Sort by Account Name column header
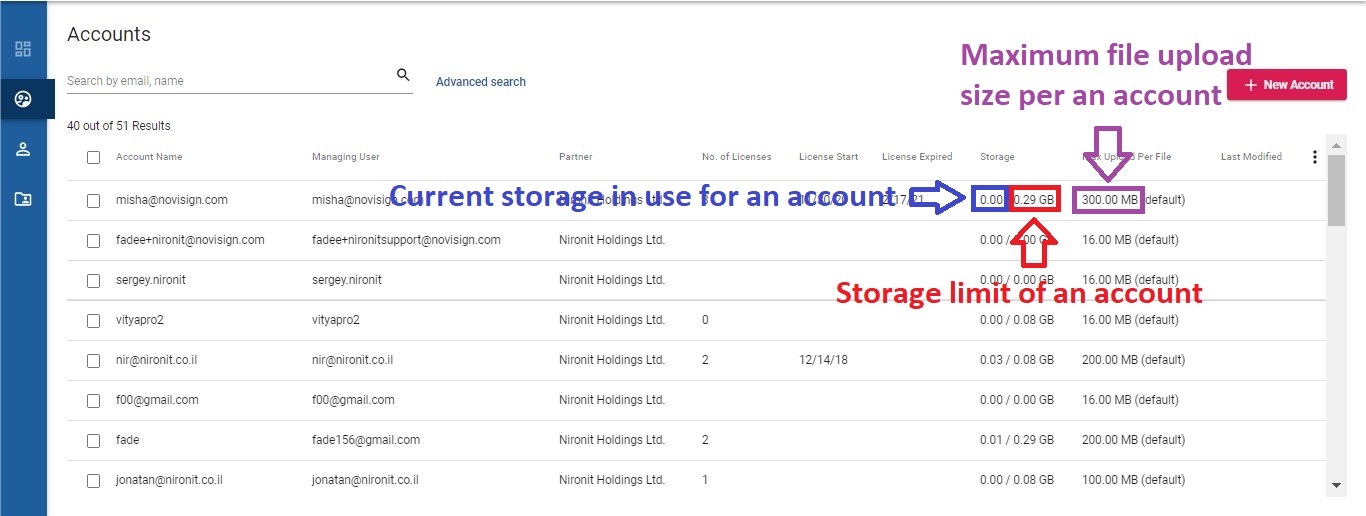 click(149, 157)
